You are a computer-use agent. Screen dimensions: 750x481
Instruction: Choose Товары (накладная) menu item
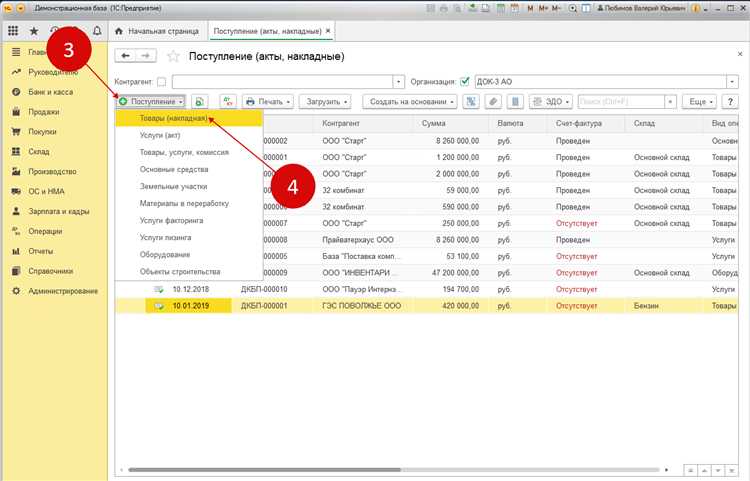[174, 118]
